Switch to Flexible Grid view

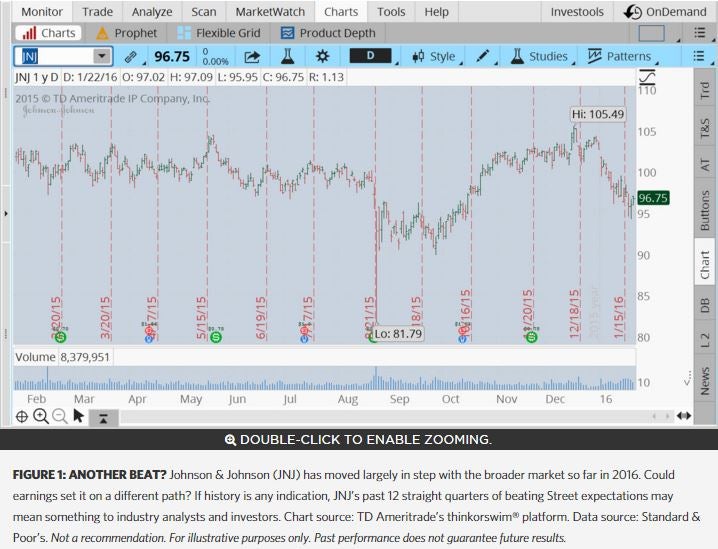pyautogui.click(x=219, y=33)
